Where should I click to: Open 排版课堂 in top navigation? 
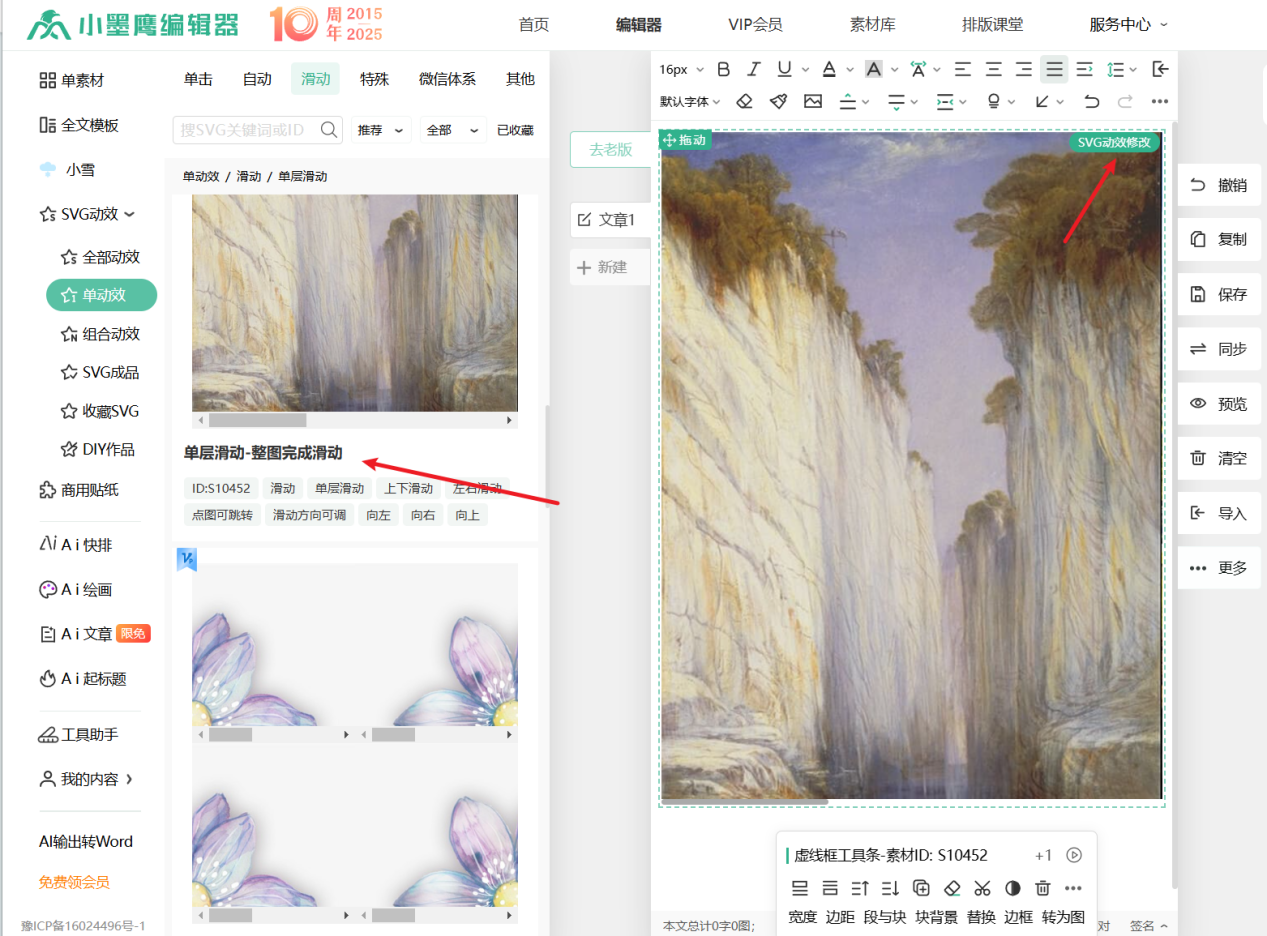[992, 25]
